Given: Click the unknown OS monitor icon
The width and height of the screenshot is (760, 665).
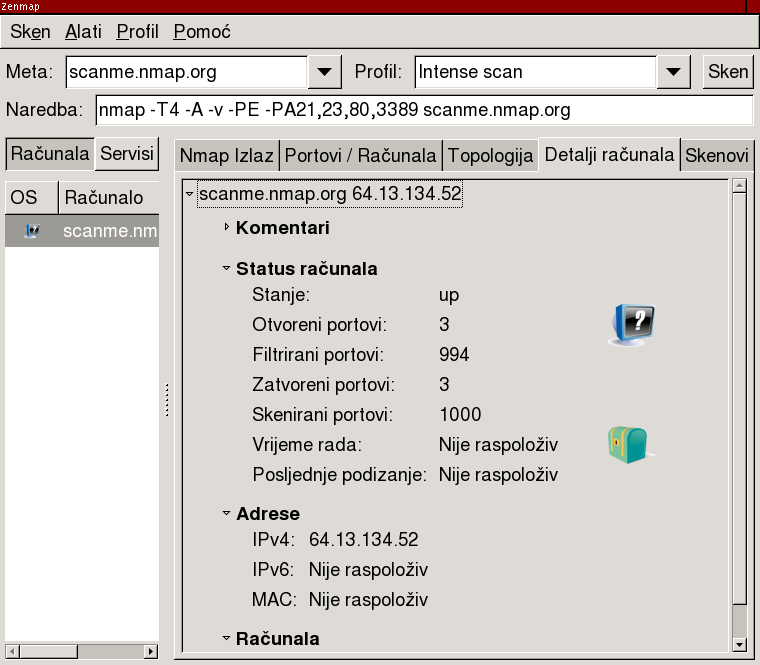Looking at the screenshot, I should (631, 325).
